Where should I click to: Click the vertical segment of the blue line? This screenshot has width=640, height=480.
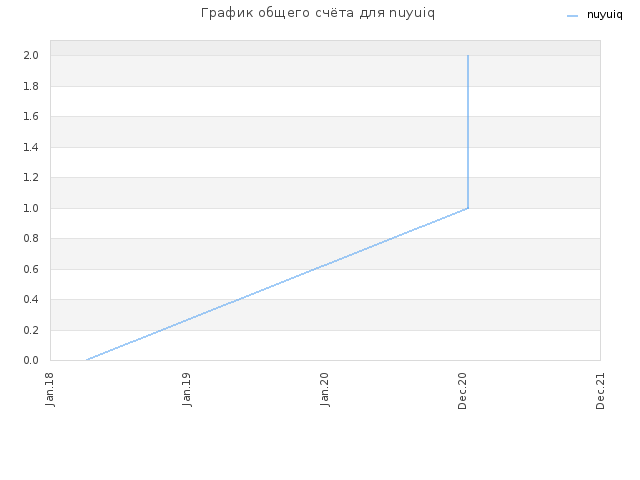468,132
